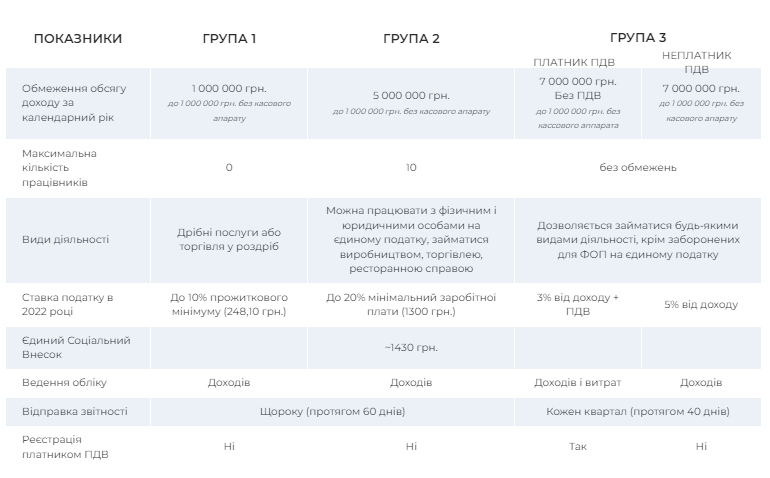This screenshot has width=770, height=478.
Task: Click the 5 000 000 грн. income limit
Action: point(411,95)
